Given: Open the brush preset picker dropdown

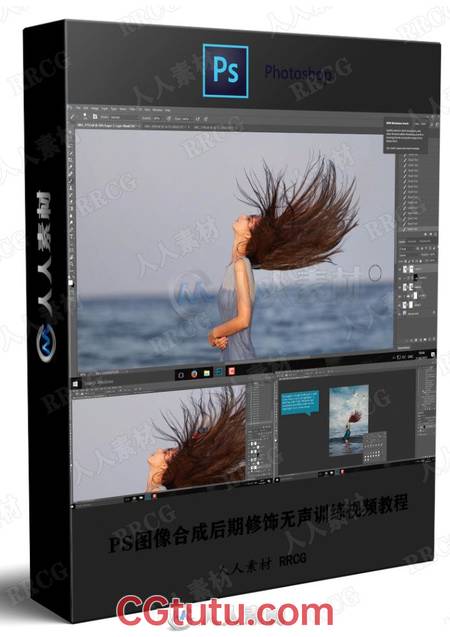Looking at the screenshot, I should click(x=85, y=116).
